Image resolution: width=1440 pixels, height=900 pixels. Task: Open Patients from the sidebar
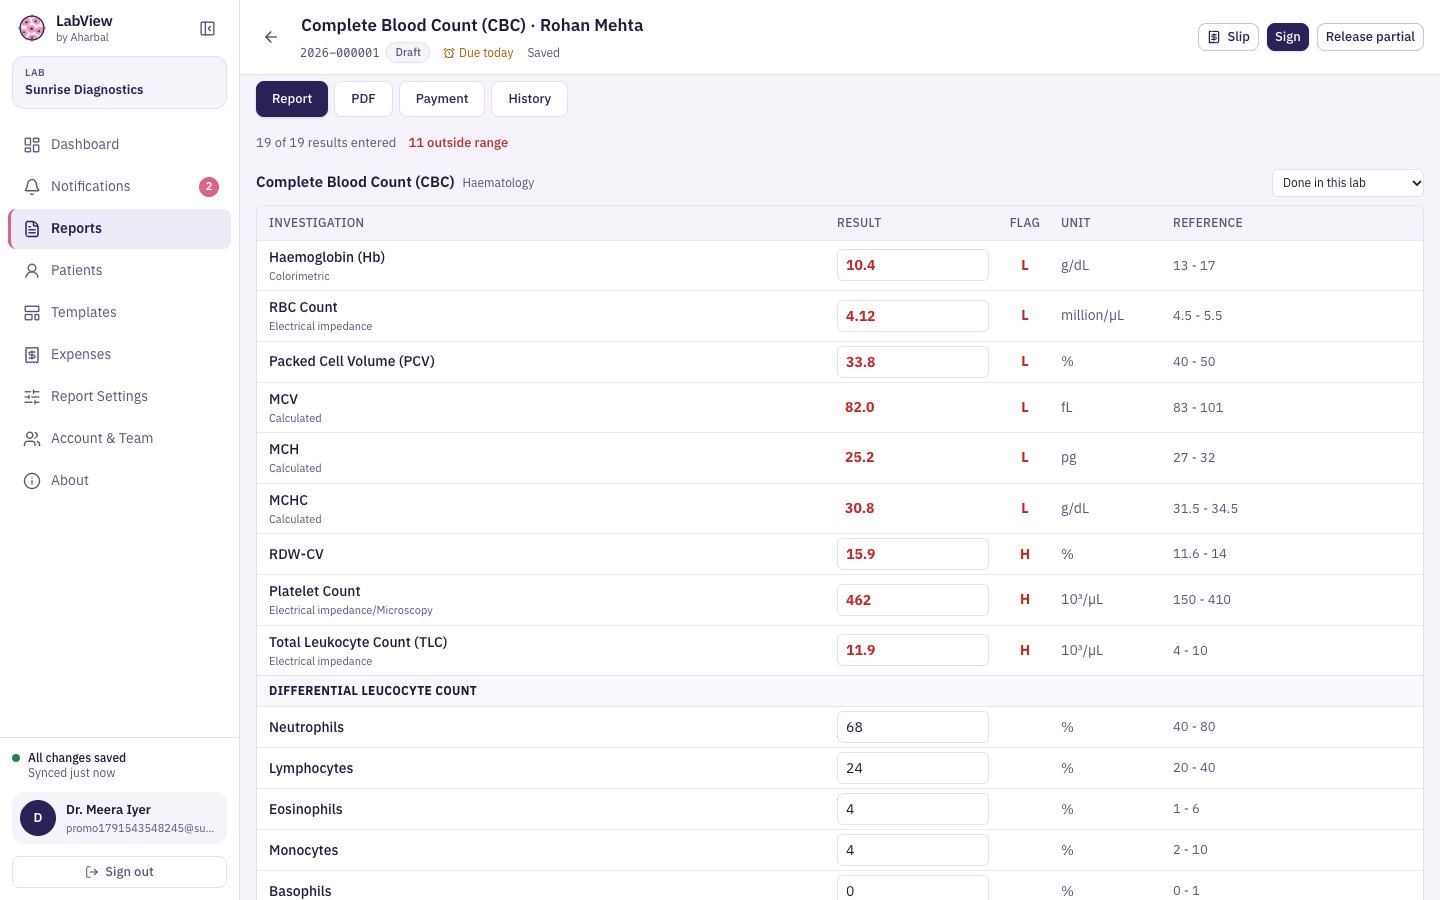click(119, 271)
